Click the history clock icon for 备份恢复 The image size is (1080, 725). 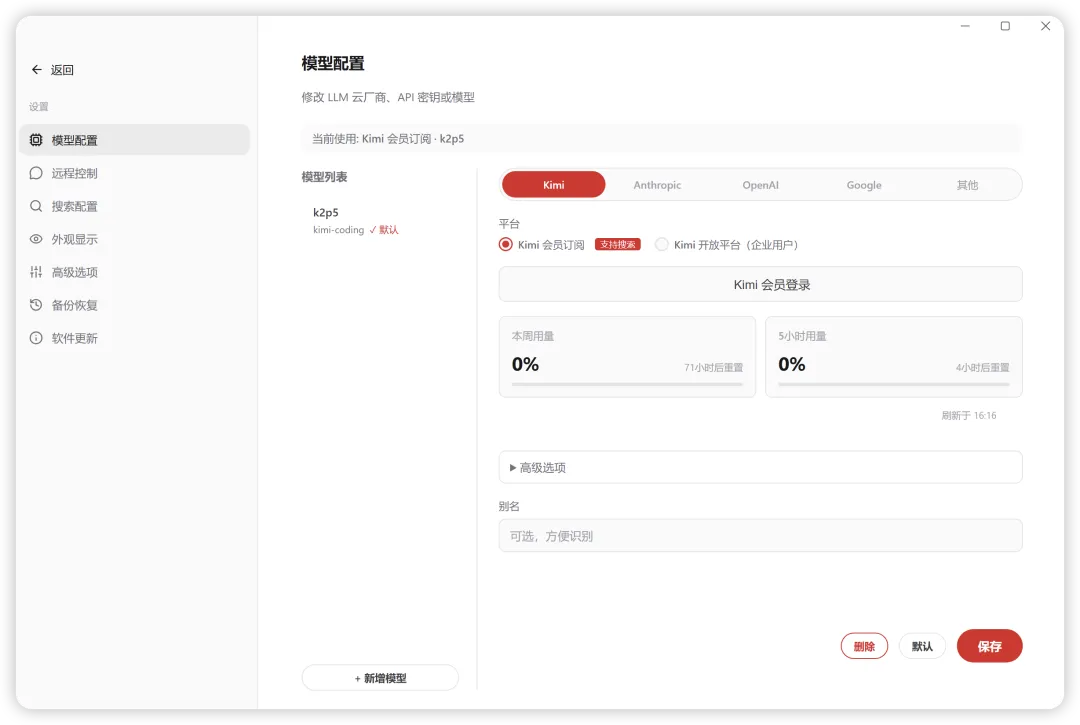(x=36, y=305)
